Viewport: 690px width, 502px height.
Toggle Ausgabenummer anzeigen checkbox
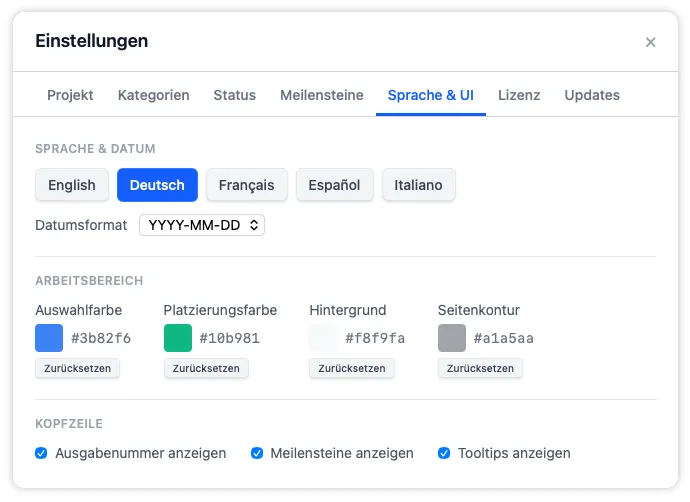click(x=41, y=453)
